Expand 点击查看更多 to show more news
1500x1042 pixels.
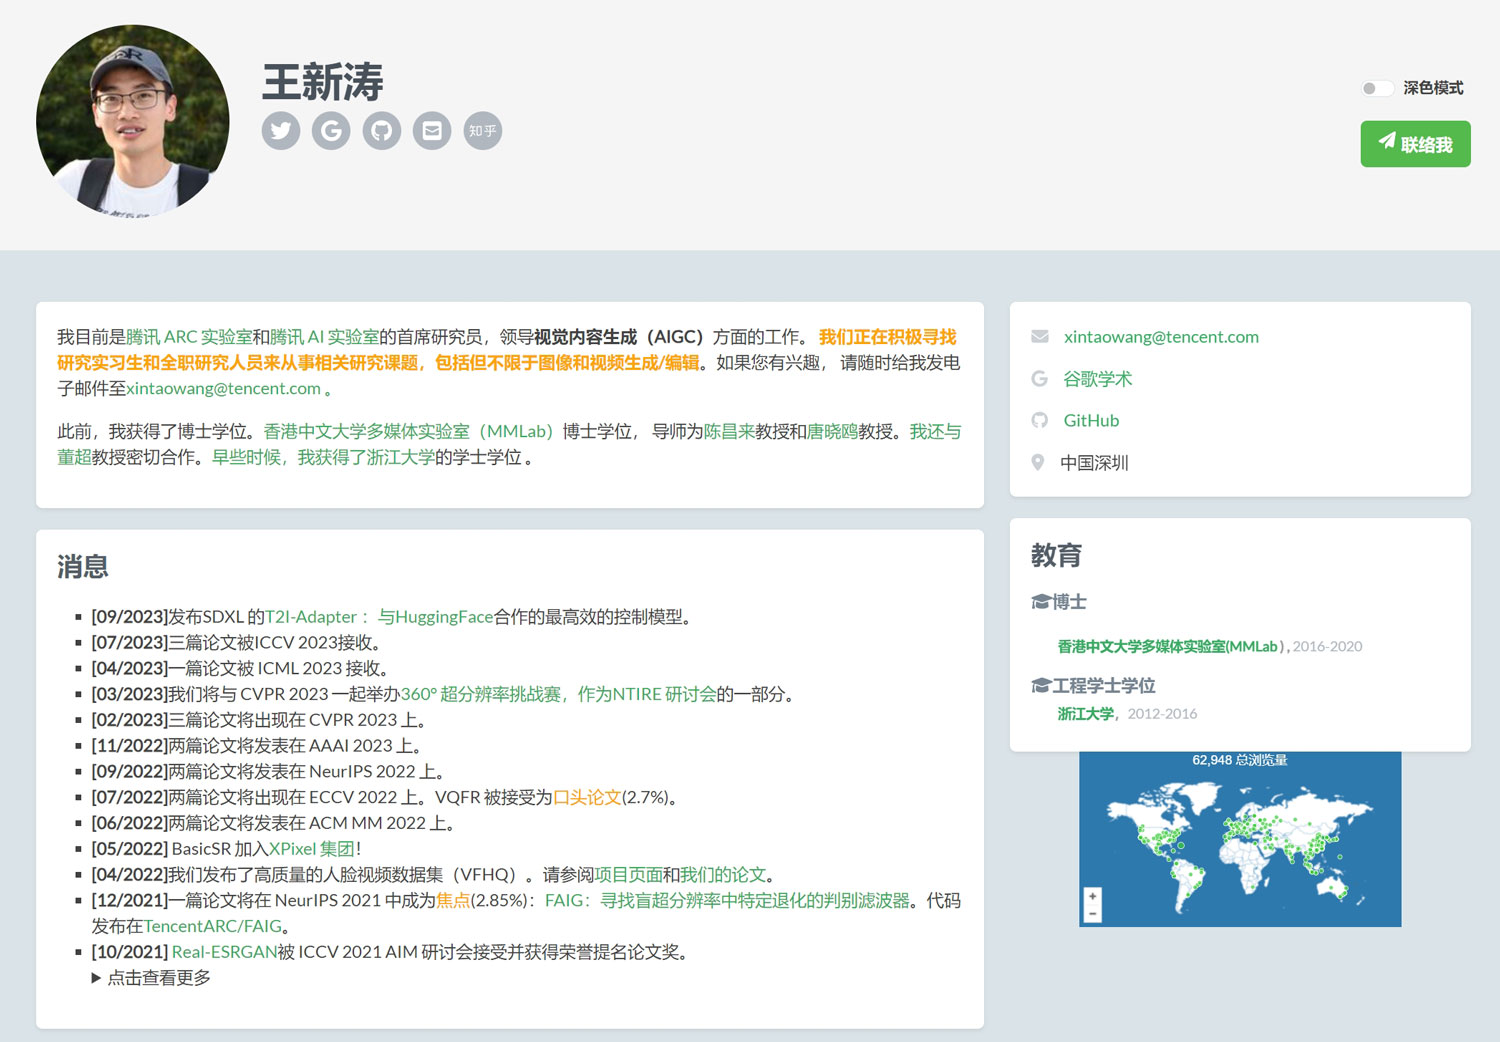(x=159, y=978)
